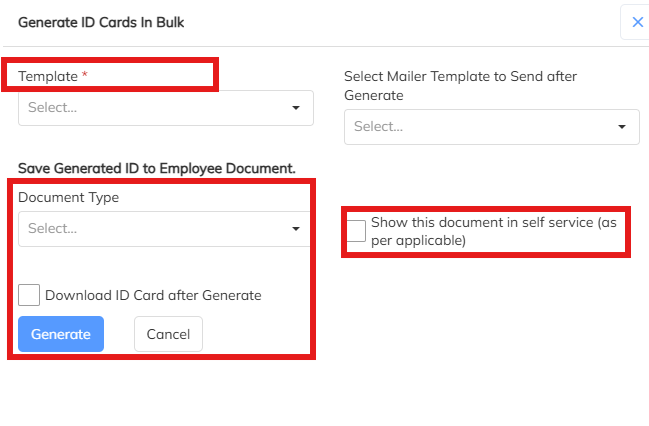Tick the Download ID Card after Generate checkbox
The width and height of the screenshot is (649, 426).
(x=29, y=295)
